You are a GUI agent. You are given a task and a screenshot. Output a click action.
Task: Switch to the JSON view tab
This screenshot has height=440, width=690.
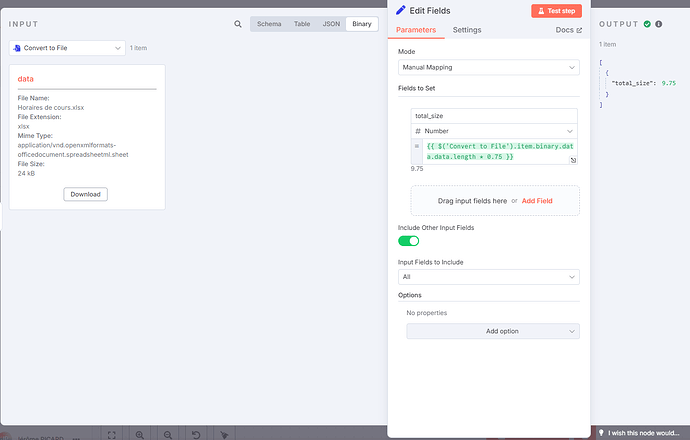[x=331, y=24]
